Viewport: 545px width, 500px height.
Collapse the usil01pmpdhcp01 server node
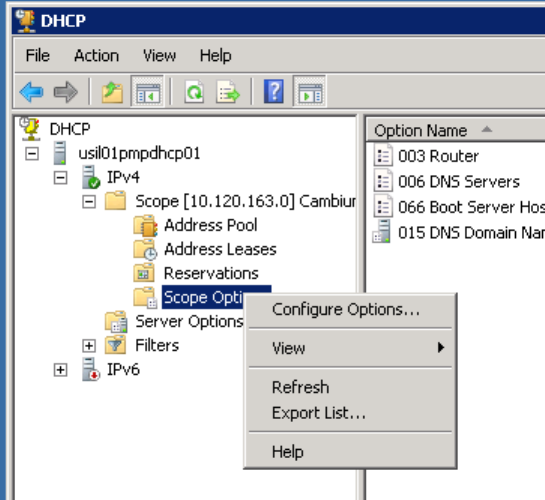point(32,154)
